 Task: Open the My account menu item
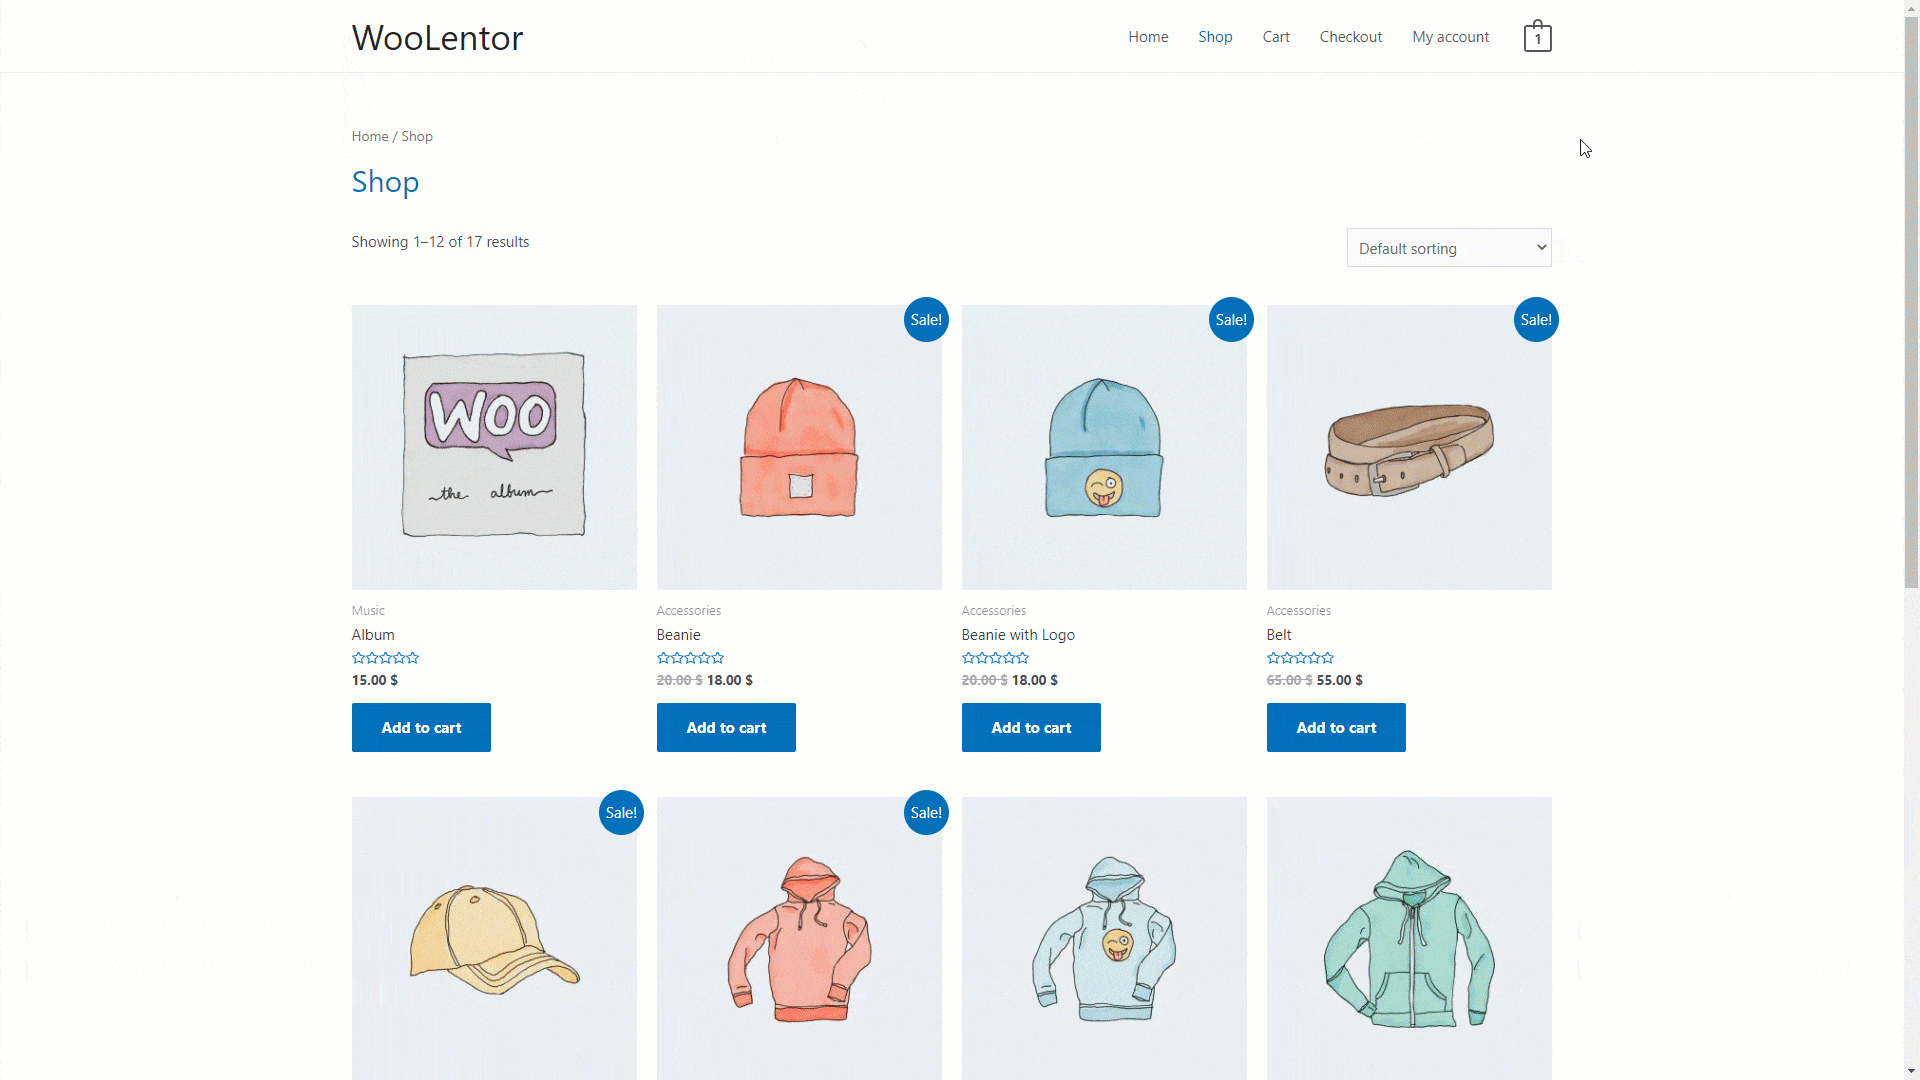[x=1451, y=37]
